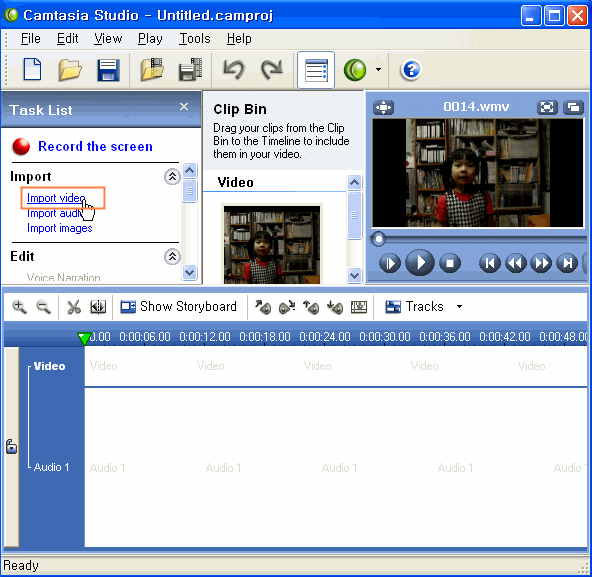Increase the audio volume
Image resolution: width=592 pixels, height=577 pixels.
tap(311, 307)
